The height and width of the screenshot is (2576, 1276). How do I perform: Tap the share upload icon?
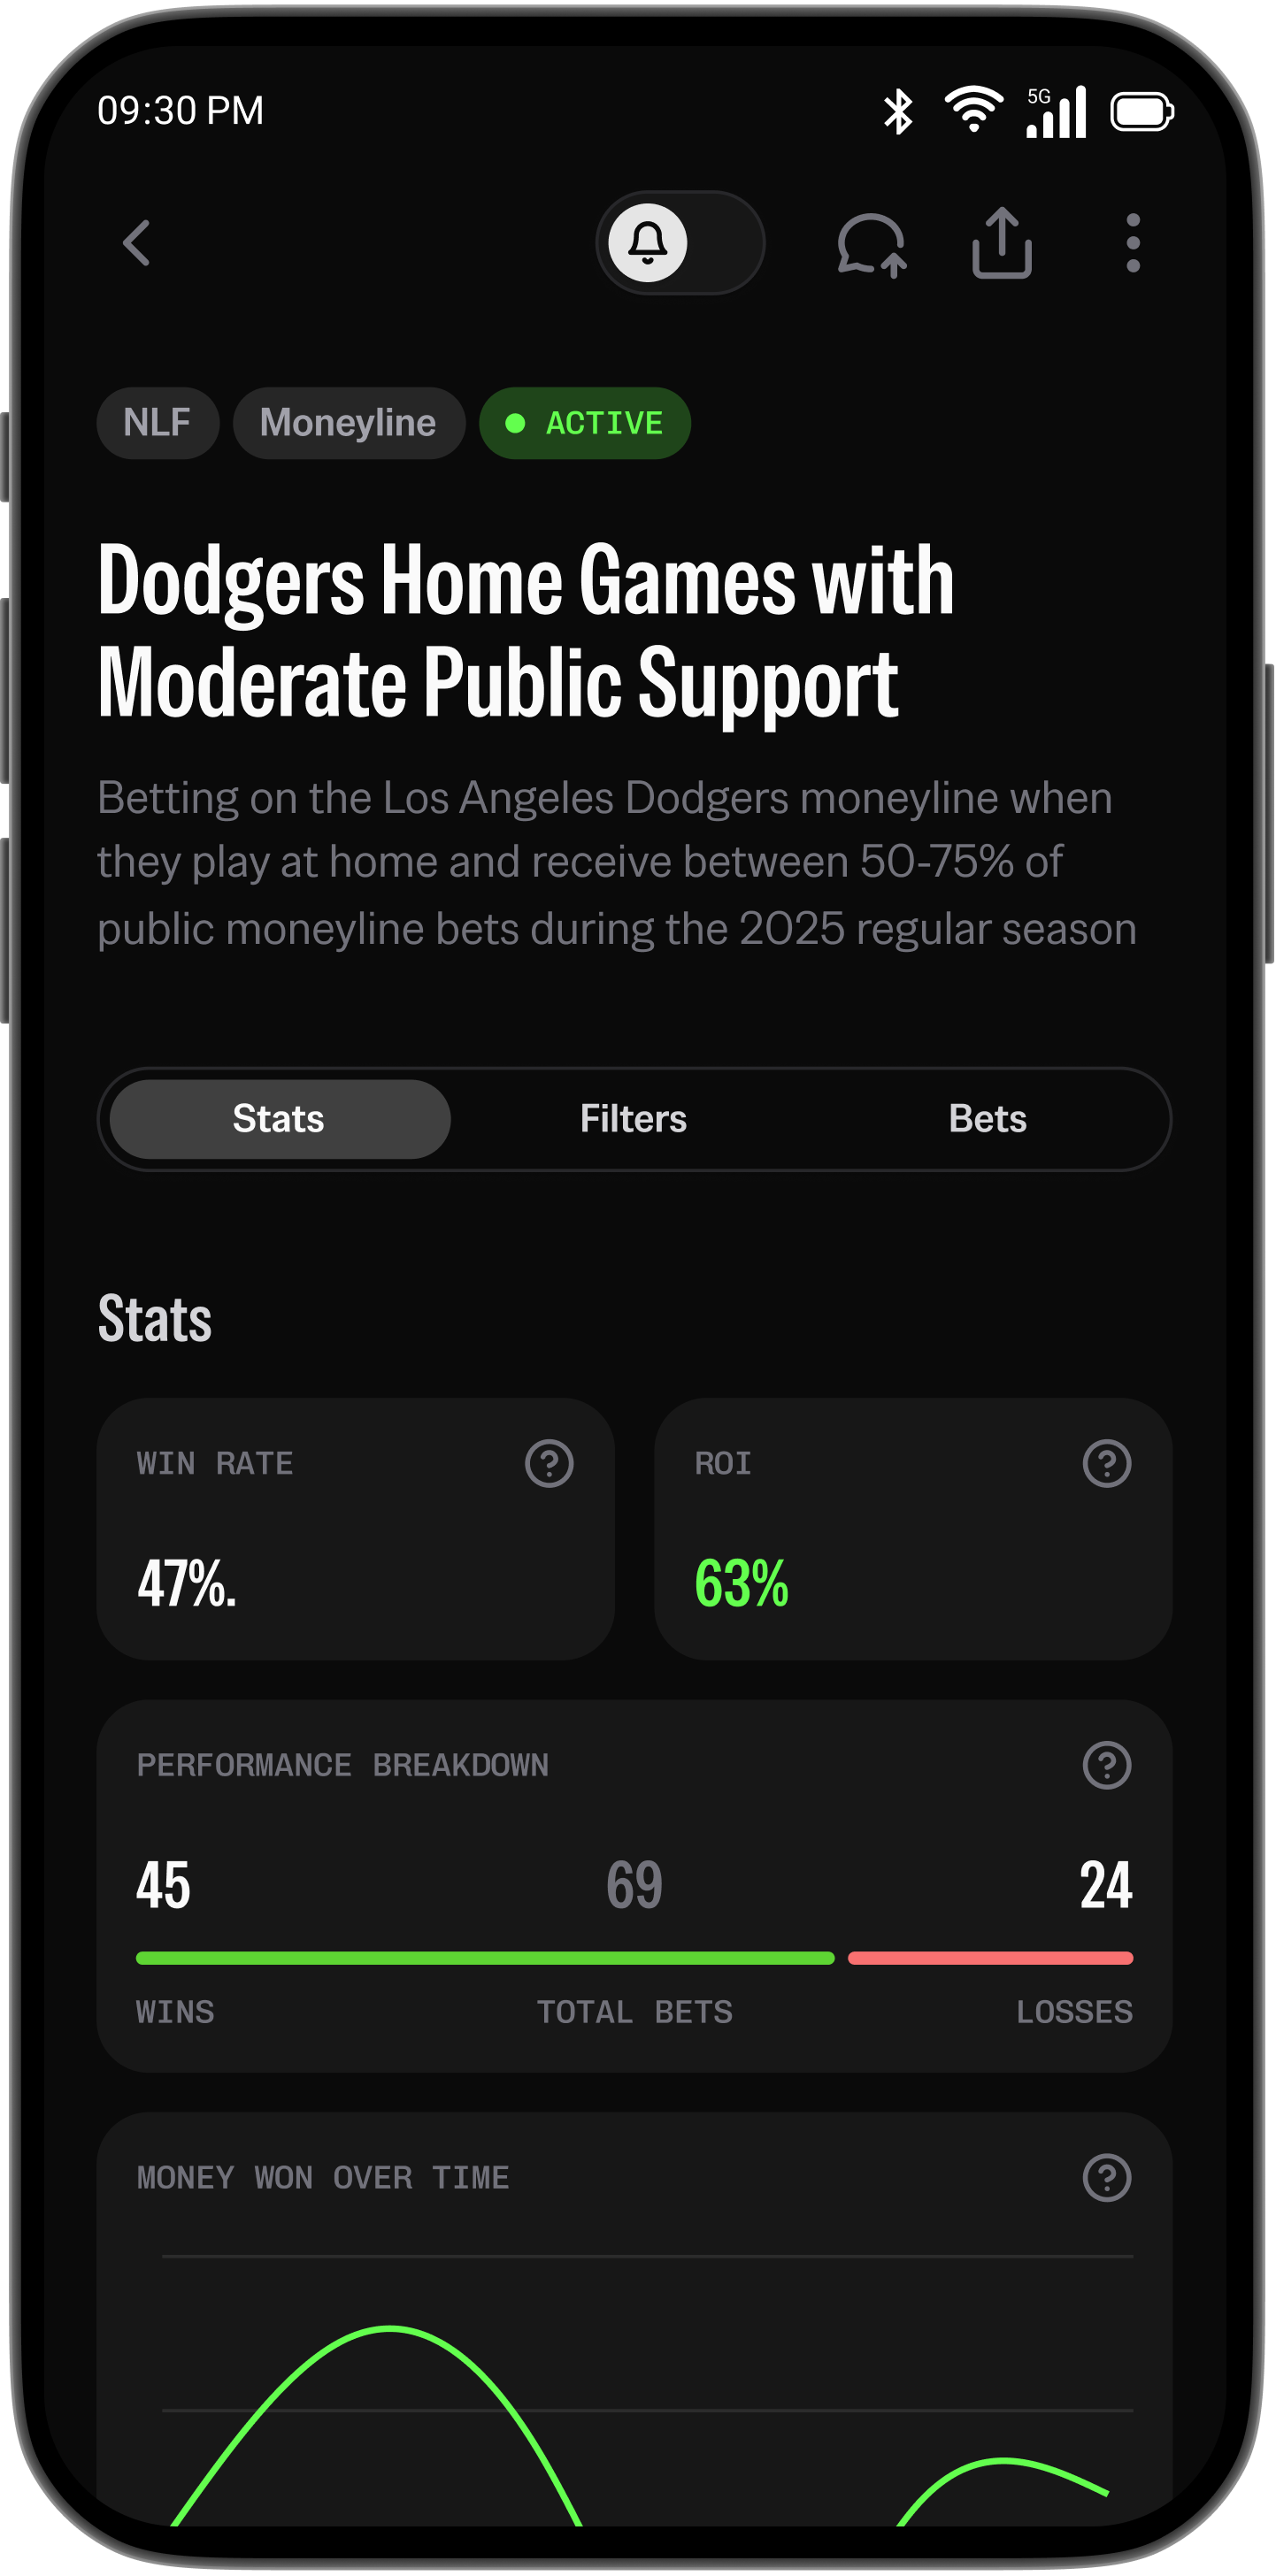tap(1001, 243)
